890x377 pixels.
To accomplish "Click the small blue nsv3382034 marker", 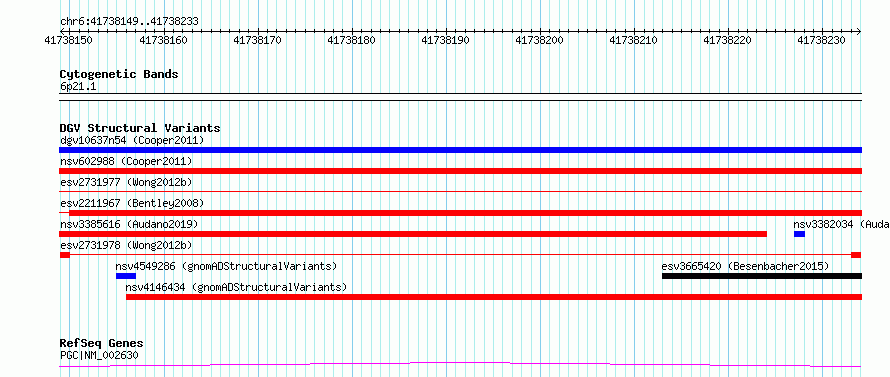I will pos(799,234).
